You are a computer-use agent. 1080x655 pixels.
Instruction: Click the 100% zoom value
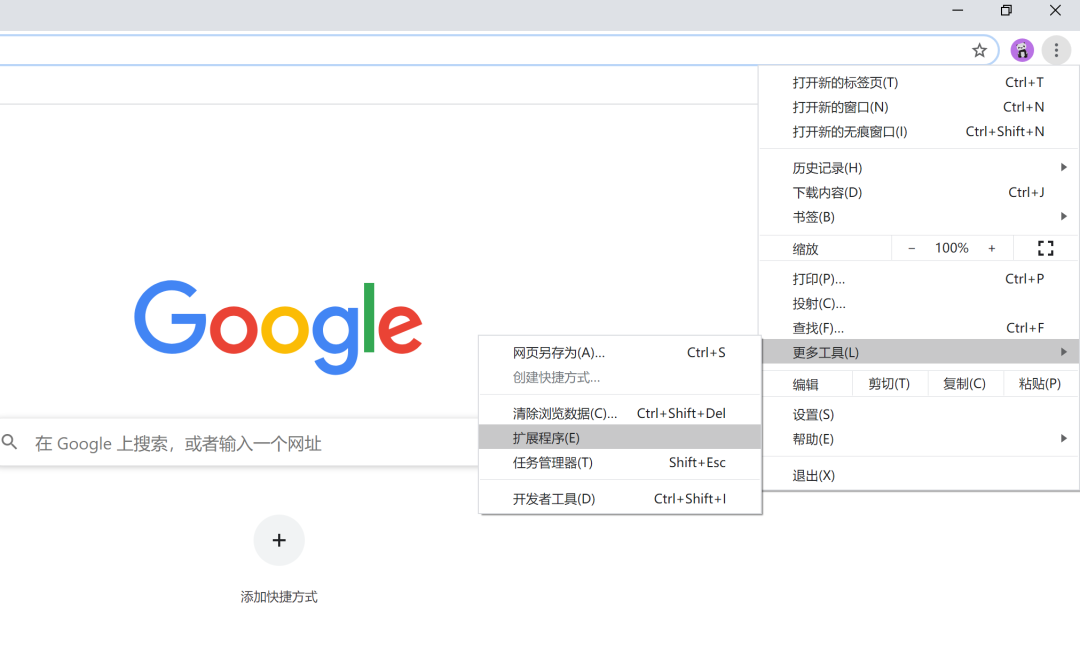(x=951, y=248)
